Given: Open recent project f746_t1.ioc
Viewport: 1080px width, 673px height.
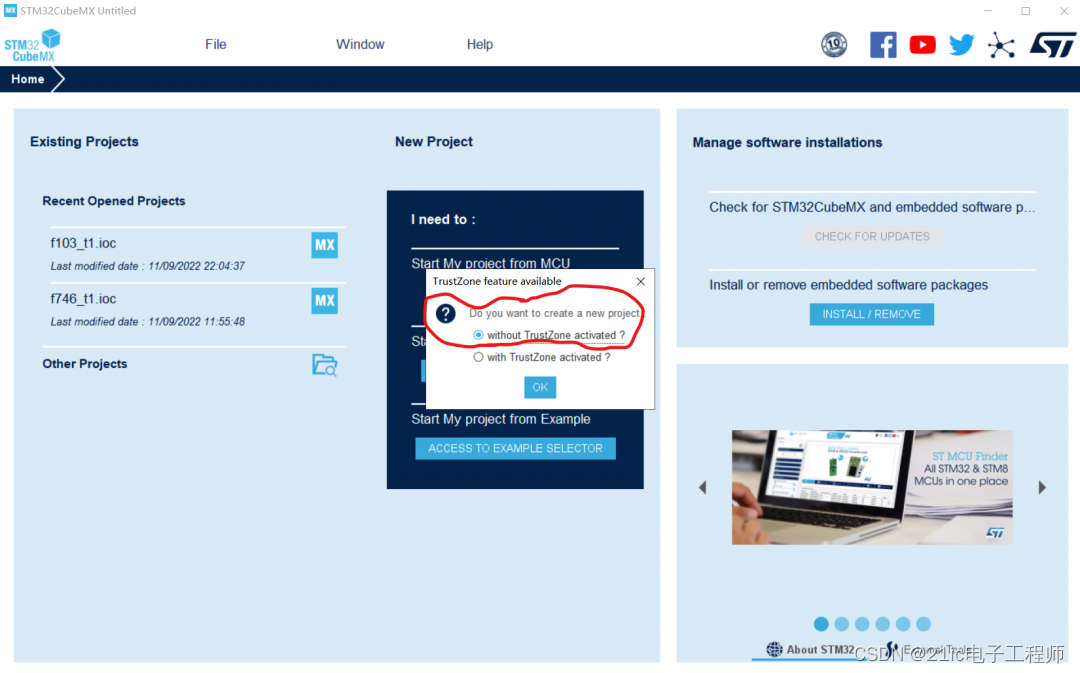Looking at the screenshot, I should [83, 299].
